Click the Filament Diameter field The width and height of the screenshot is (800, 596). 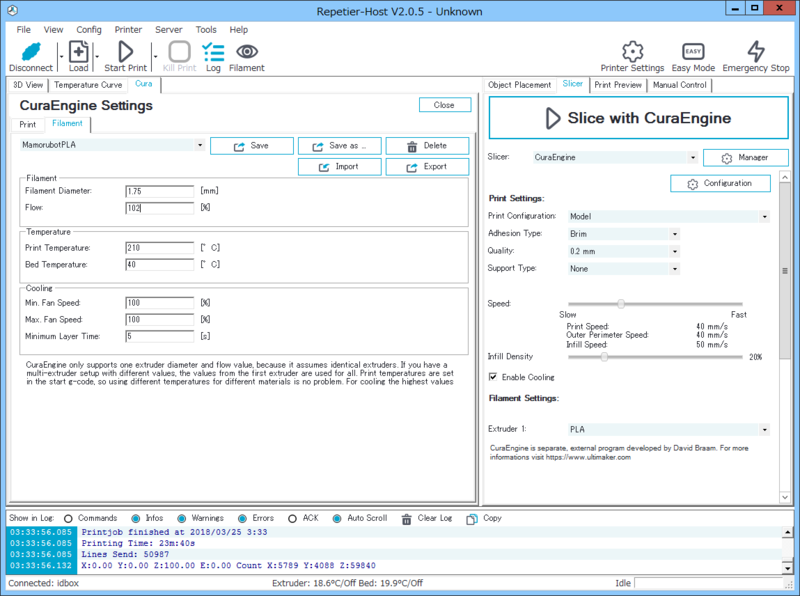(160, 191)
